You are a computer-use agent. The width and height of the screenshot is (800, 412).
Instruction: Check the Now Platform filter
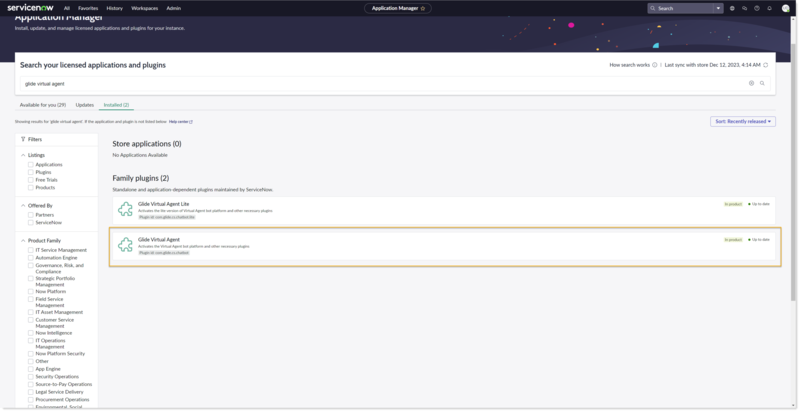(31, 291)
